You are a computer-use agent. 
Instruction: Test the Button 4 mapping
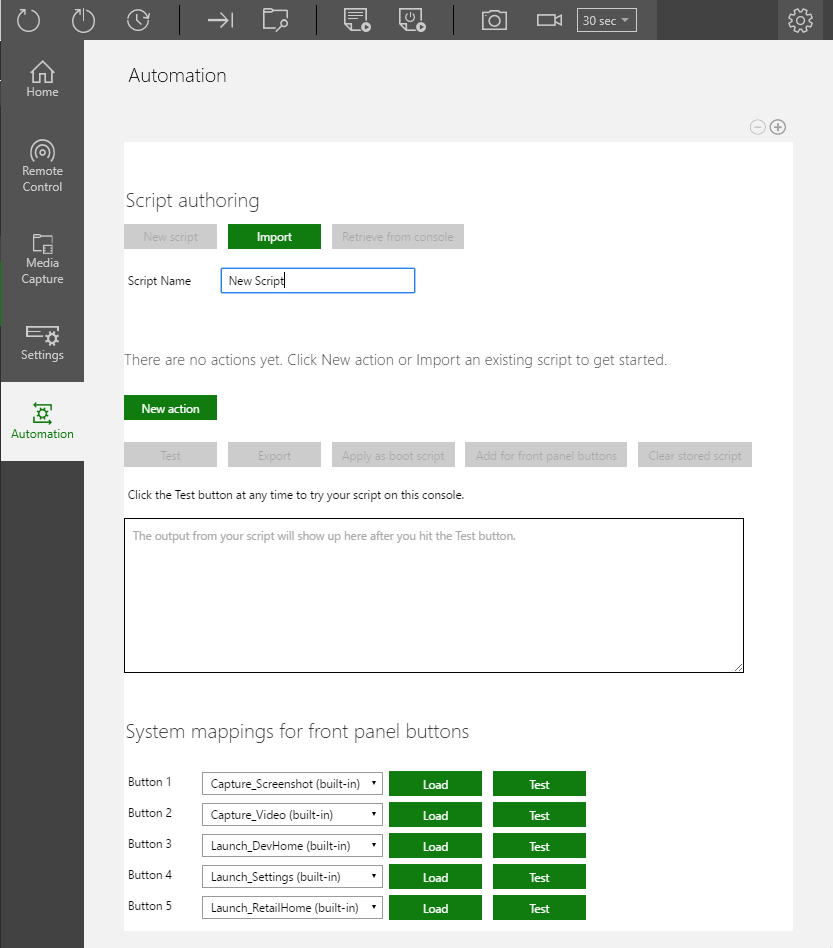(x=539, y=877)
